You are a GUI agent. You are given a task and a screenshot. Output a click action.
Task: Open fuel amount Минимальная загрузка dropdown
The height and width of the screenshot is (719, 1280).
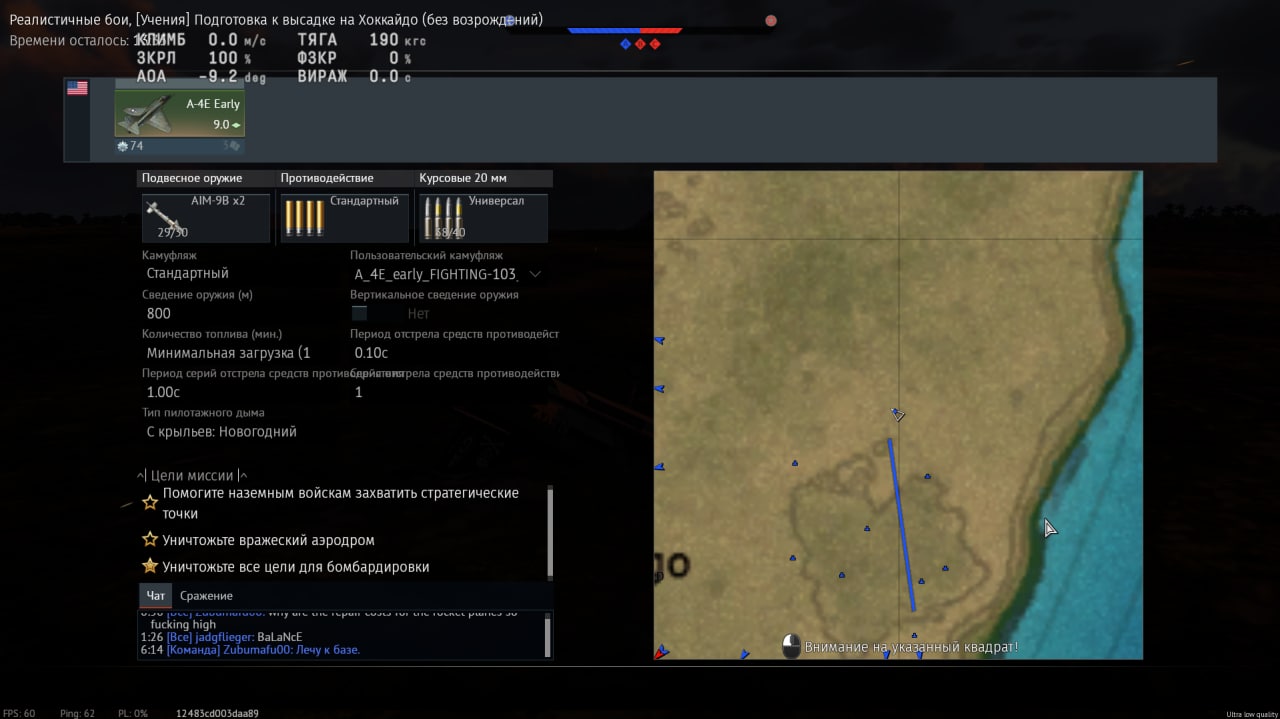(x=240, y=353)
